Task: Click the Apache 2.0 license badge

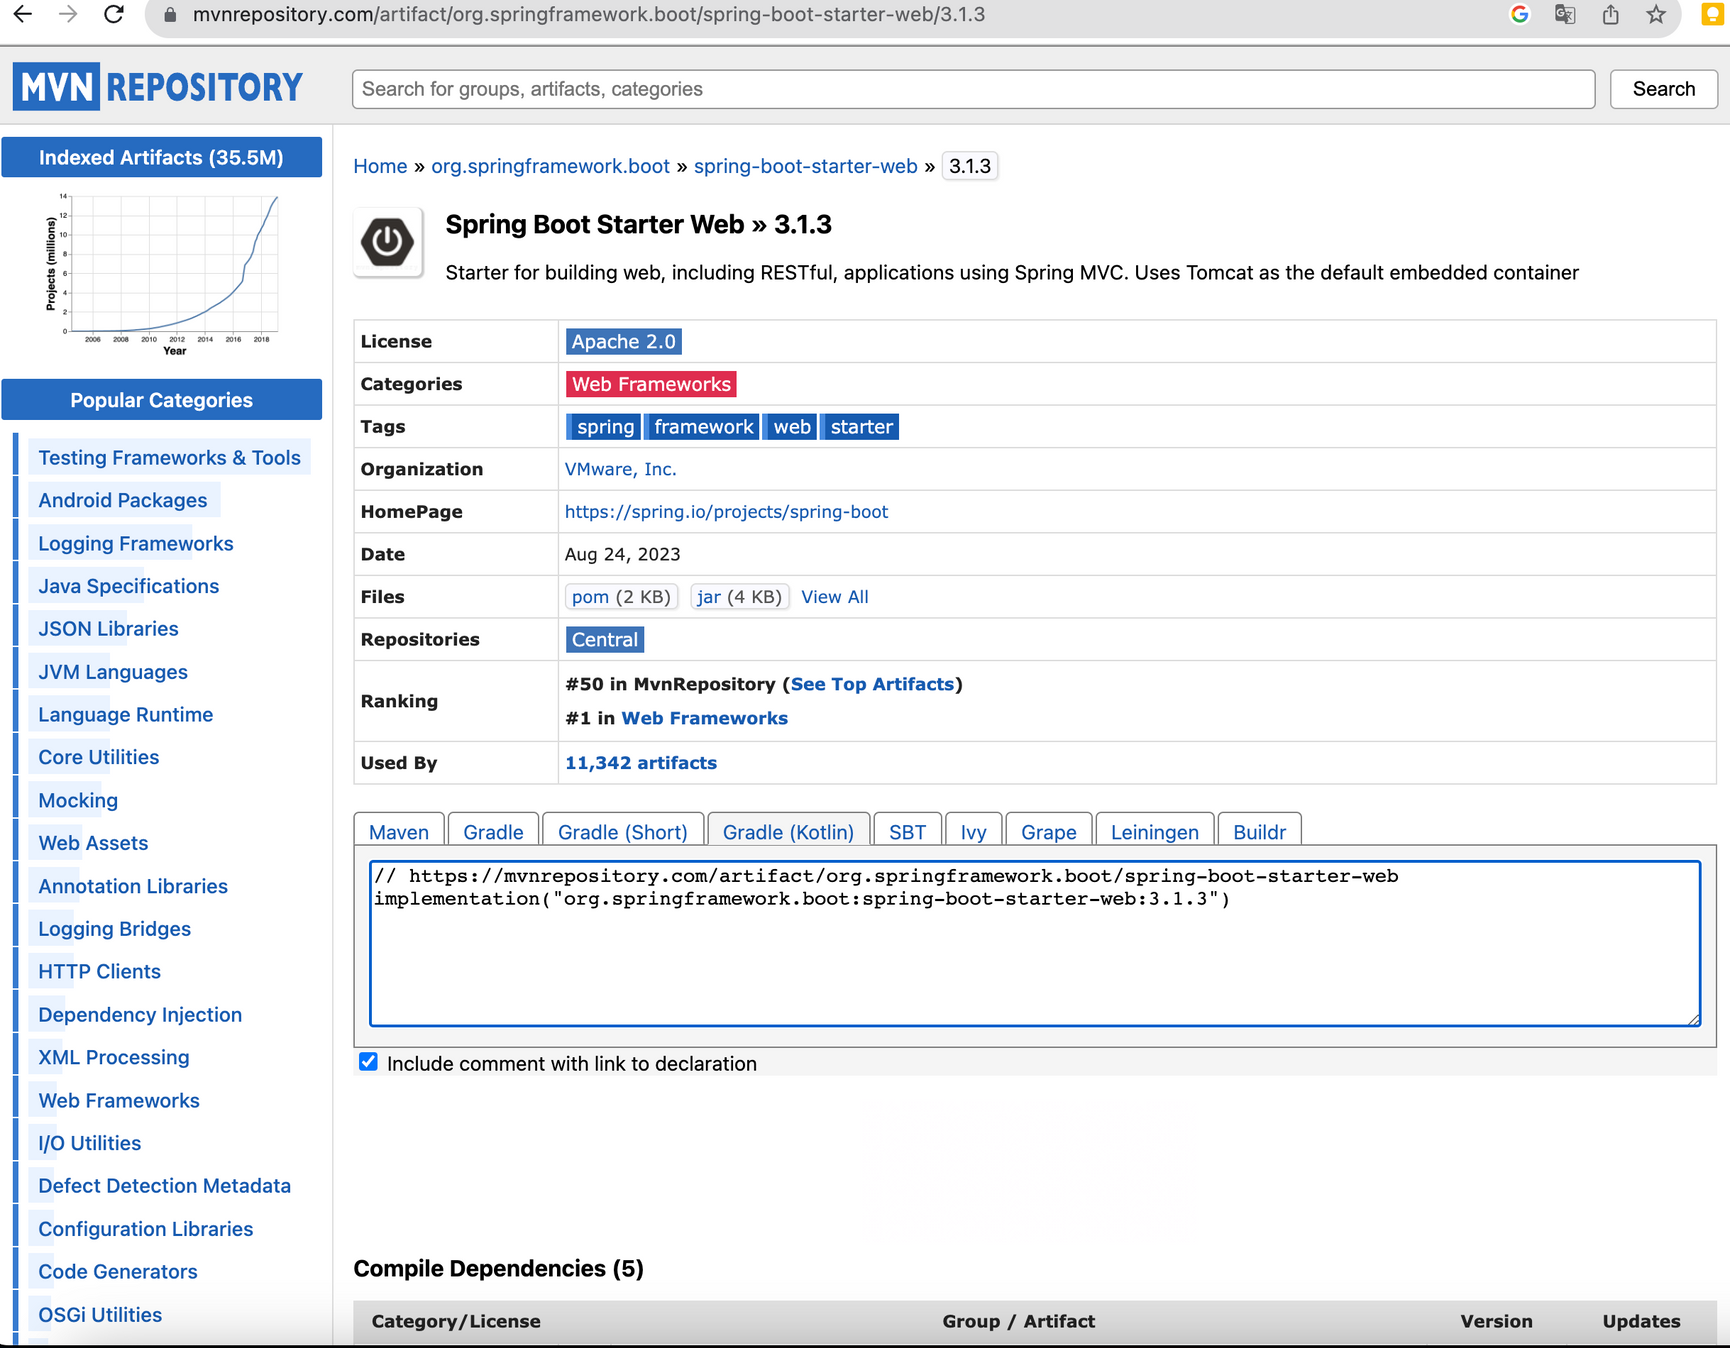Action: (624, 341)
